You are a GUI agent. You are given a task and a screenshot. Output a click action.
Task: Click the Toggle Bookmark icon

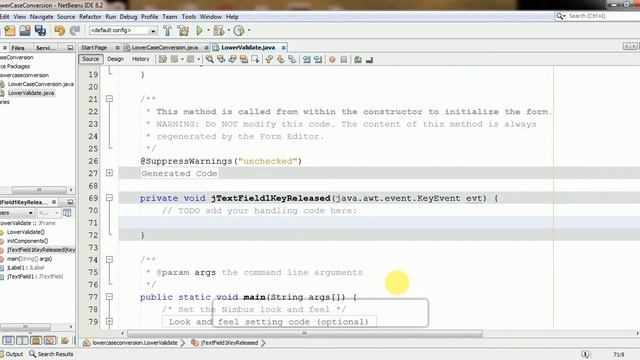click(x=292, y=60)
